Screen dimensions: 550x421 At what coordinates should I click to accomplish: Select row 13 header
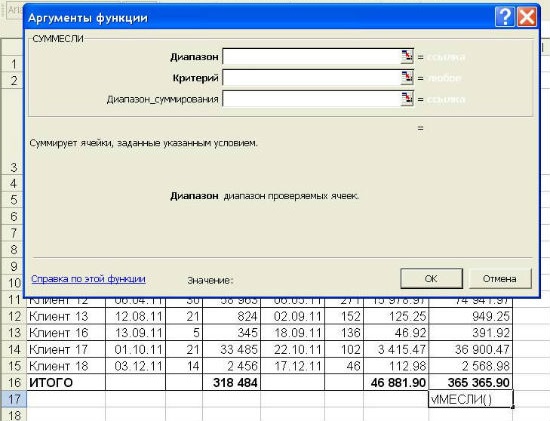(13, 333)
